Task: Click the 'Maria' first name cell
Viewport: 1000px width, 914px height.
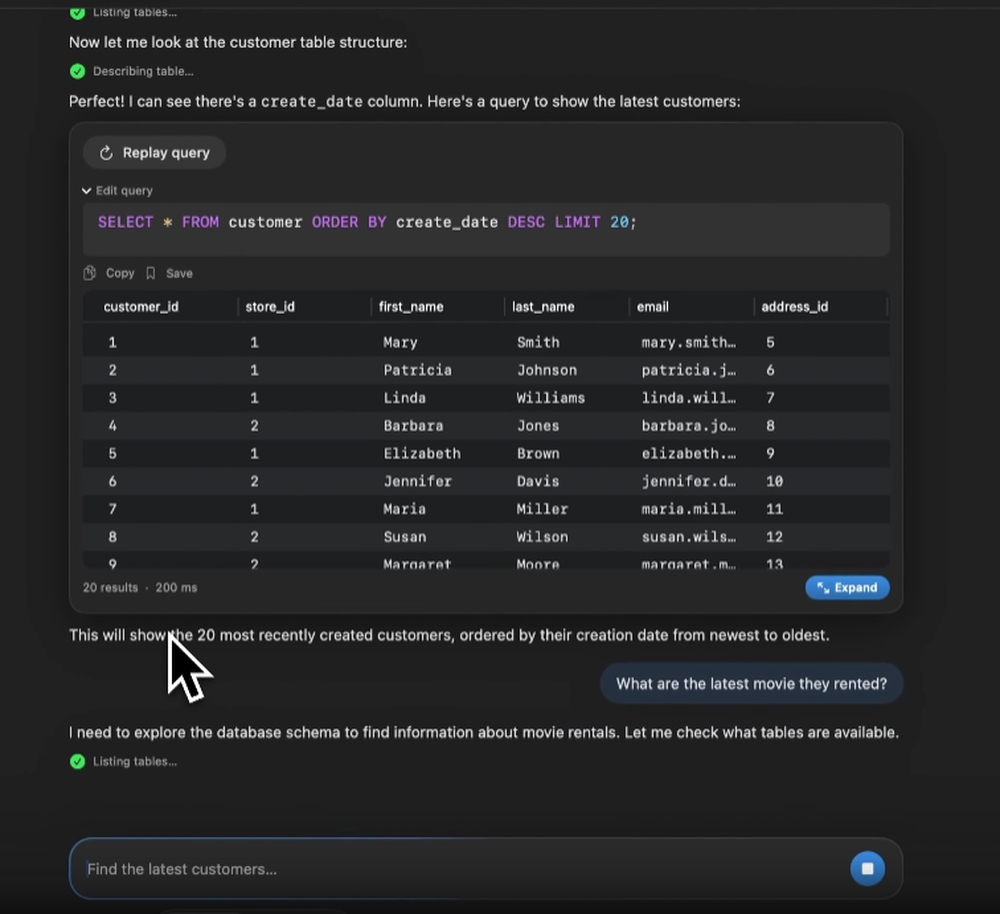Action: [x=404, y=509]
